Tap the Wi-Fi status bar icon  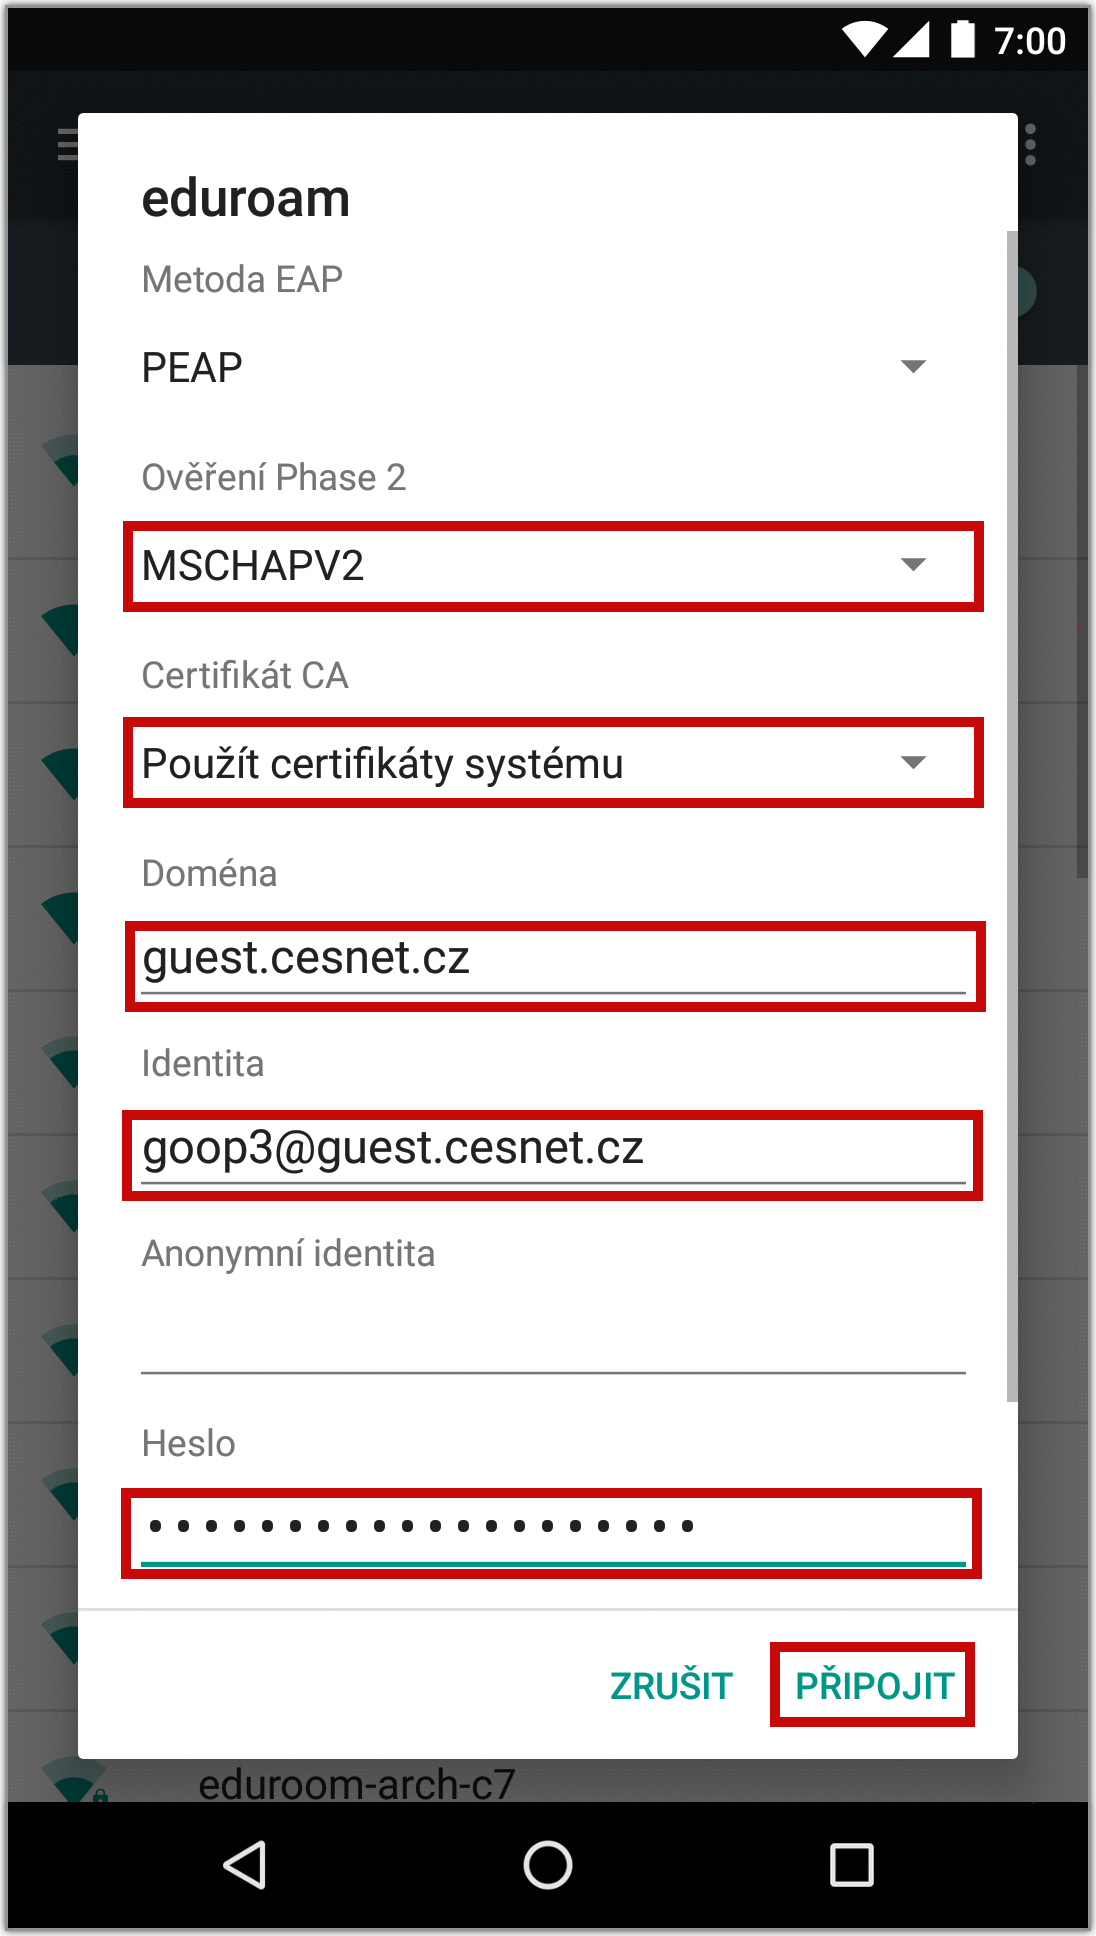click(864, 40)
